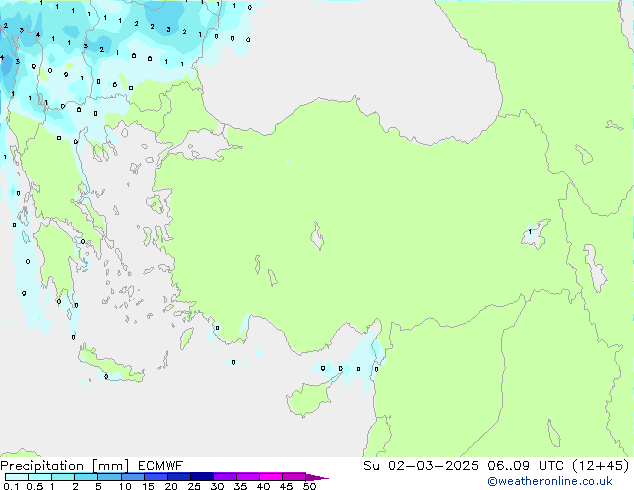Click the '0.5' legend value

(x=35, y=486)
